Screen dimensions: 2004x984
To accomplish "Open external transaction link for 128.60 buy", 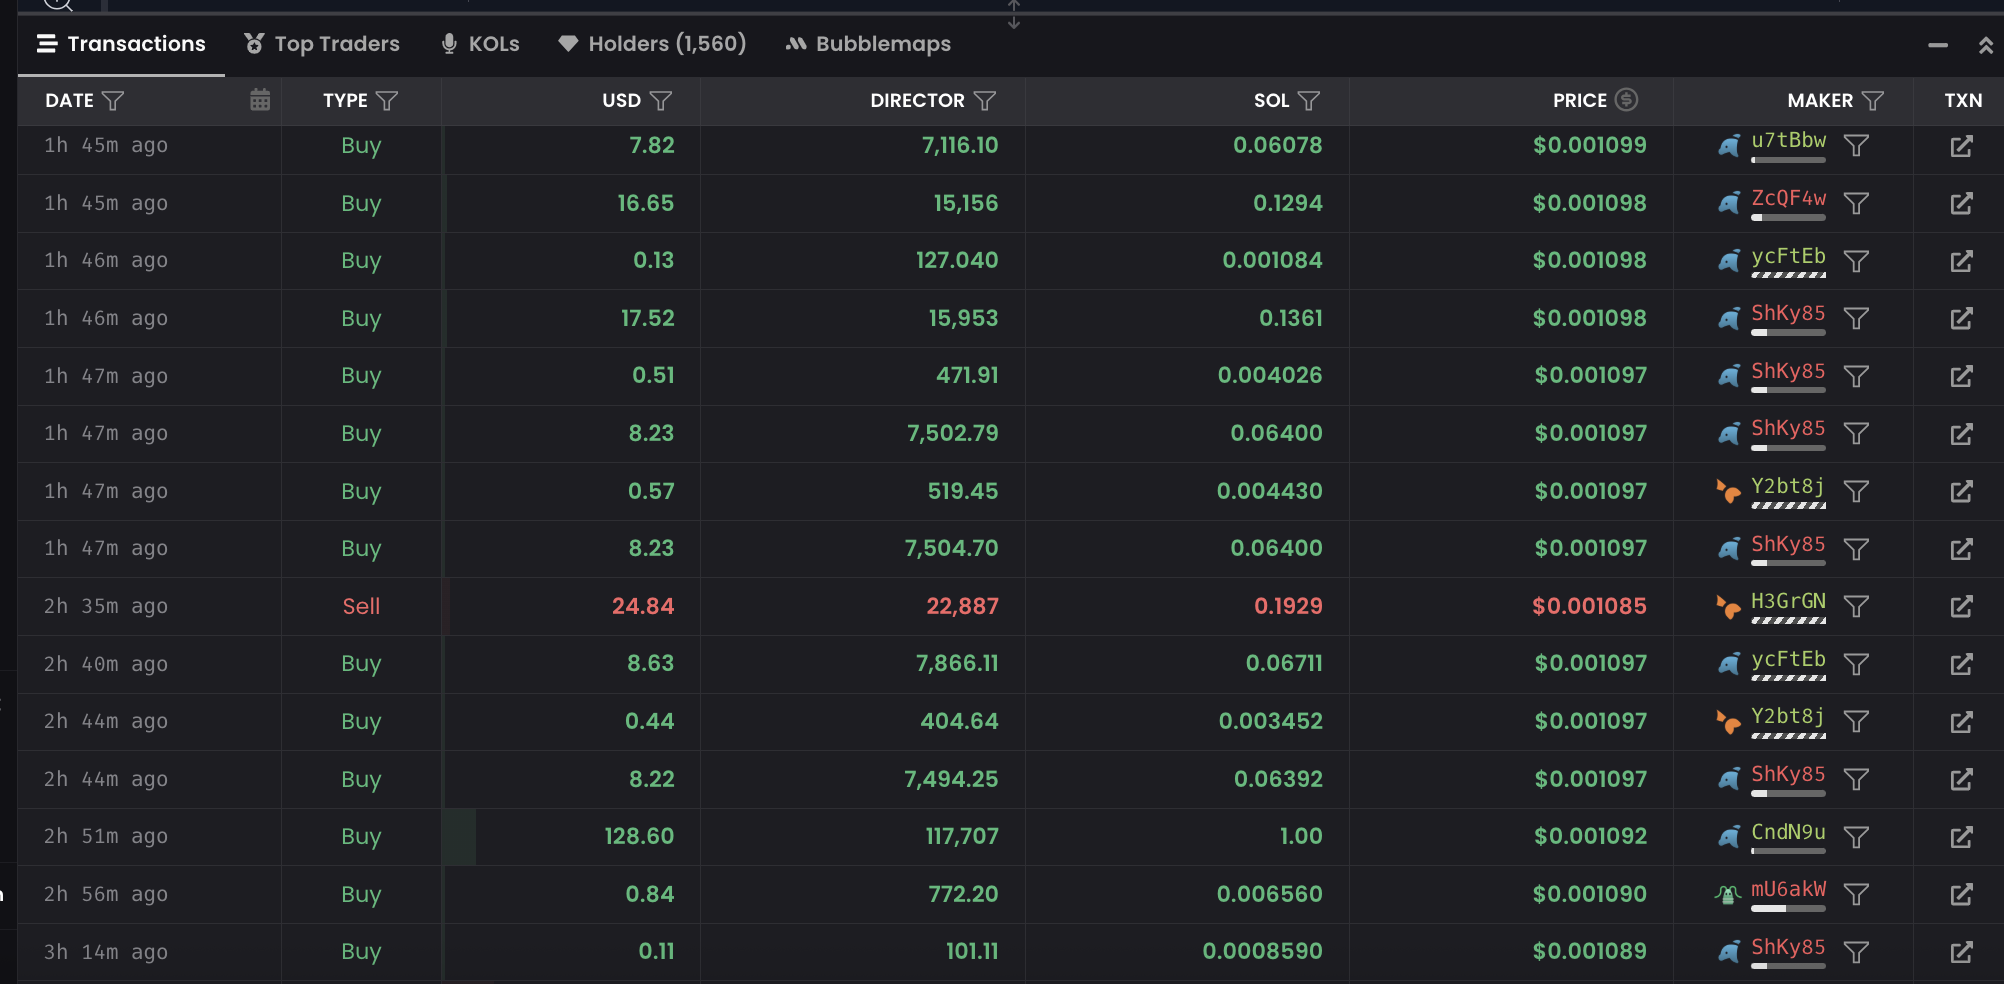I will pos(1961,837).
